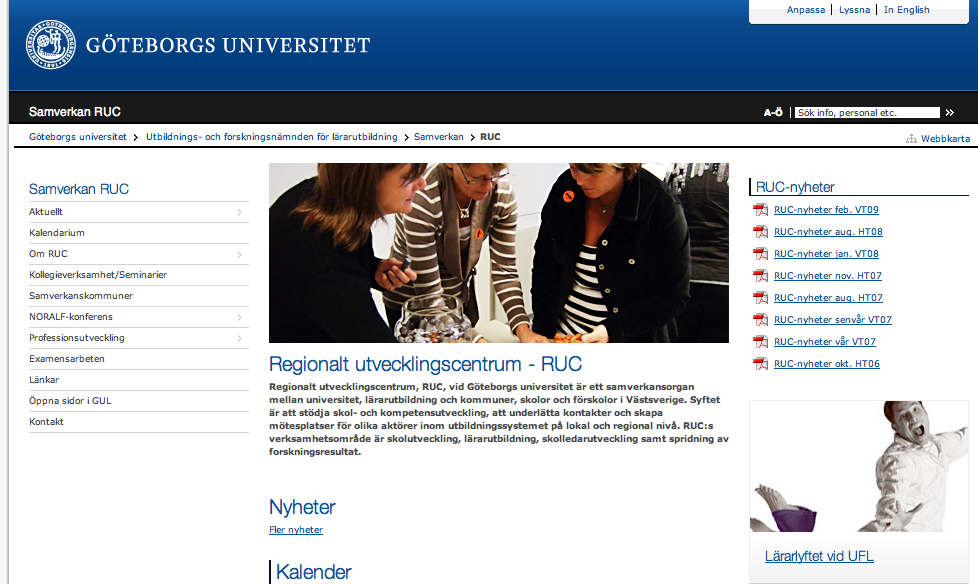
Task: Open RUC-nyheter aug. HT07 link
Action: click(x=828, y=298)
